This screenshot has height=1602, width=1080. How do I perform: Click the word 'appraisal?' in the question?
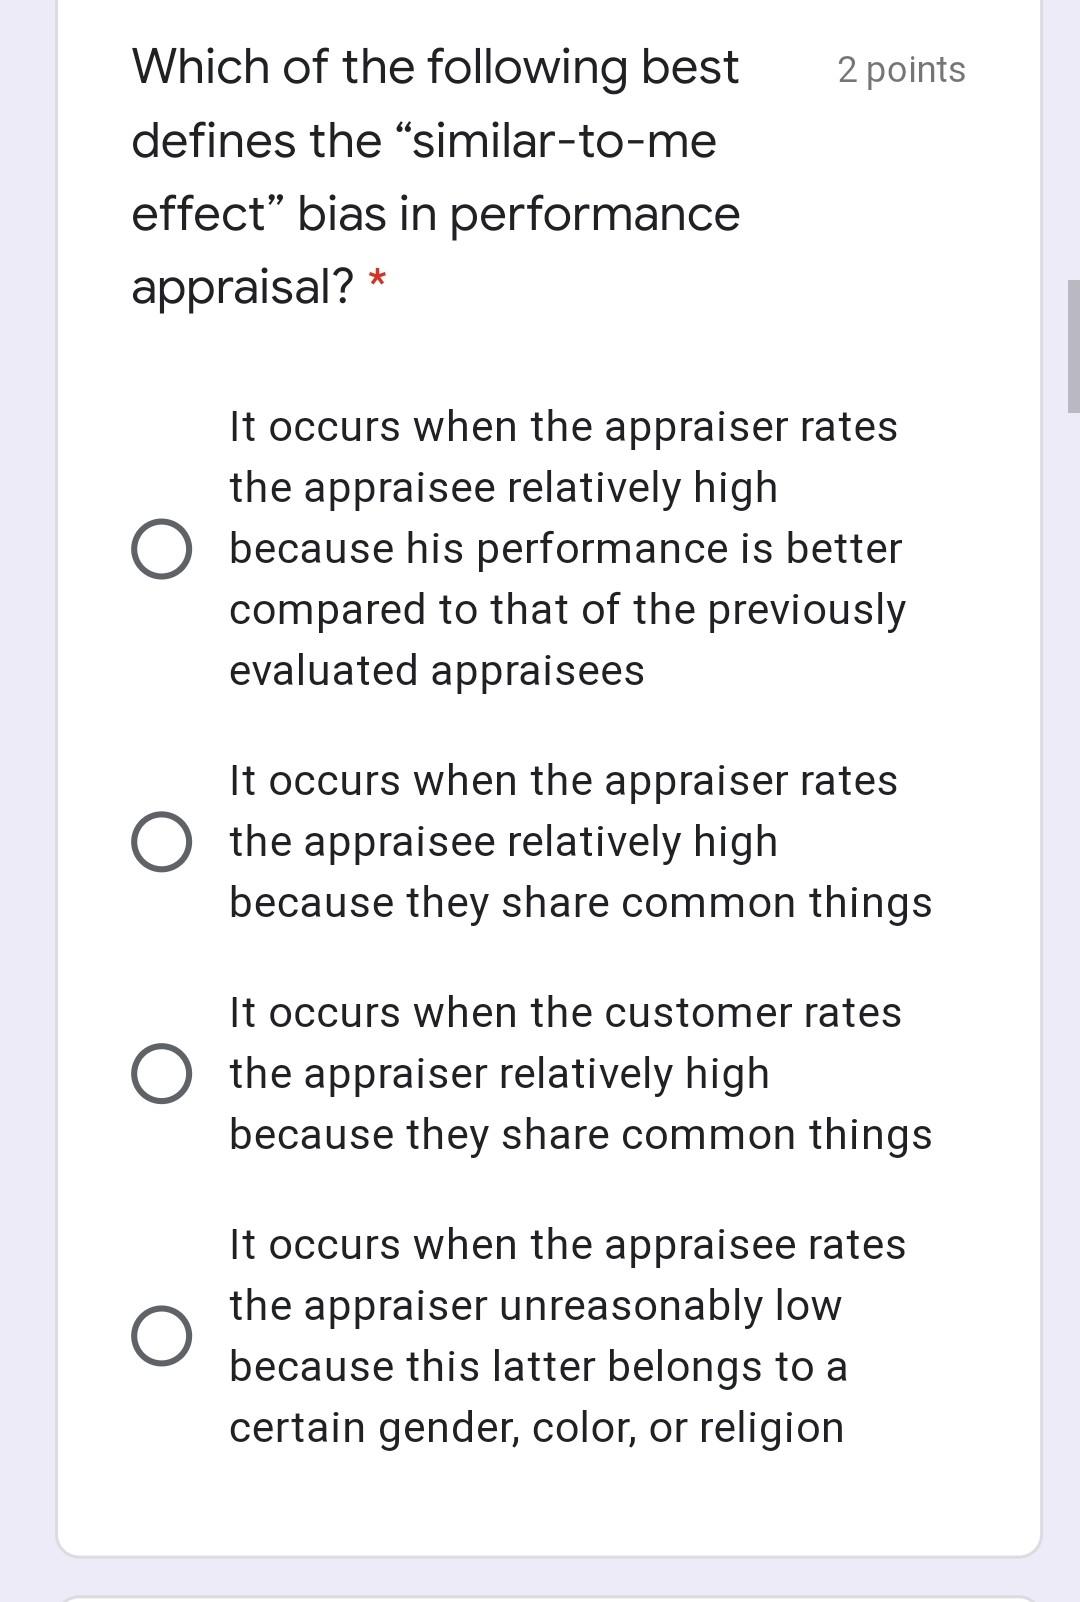coord(240,286)
